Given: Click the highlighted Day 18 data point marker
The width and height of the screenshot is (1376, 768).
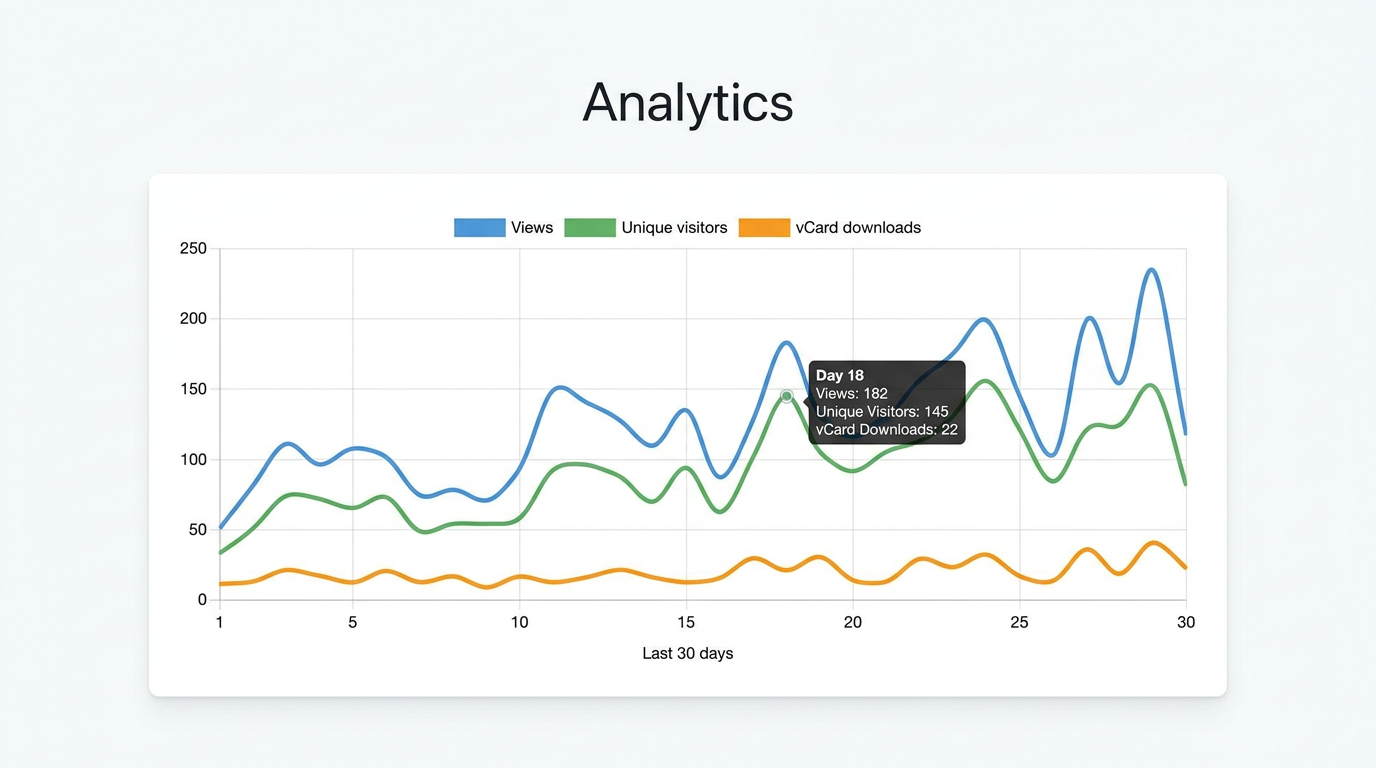Looking at the screenshot, I should click(x=787, y=397).
